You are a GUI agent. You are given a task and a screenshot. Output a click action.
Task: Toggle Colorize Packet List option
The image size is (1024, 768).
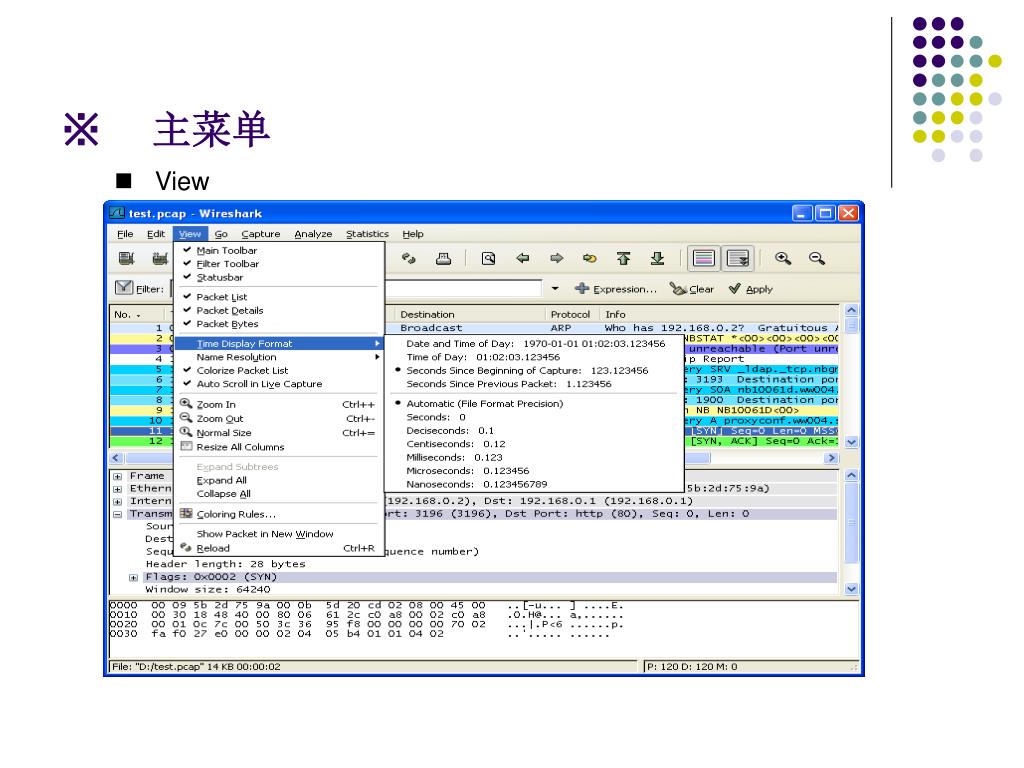coord(242,370)
